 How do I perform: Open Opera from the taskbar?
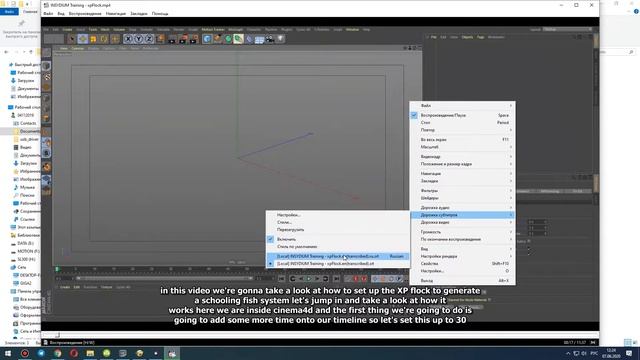pos(74,353)
